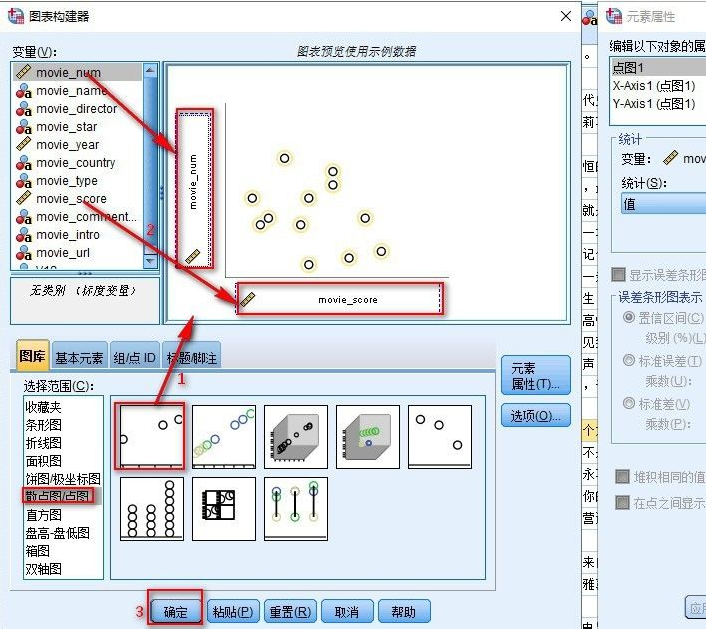Screen dimensions: 706x629
Task: Click 帮助 button
Action: [404, 611]
